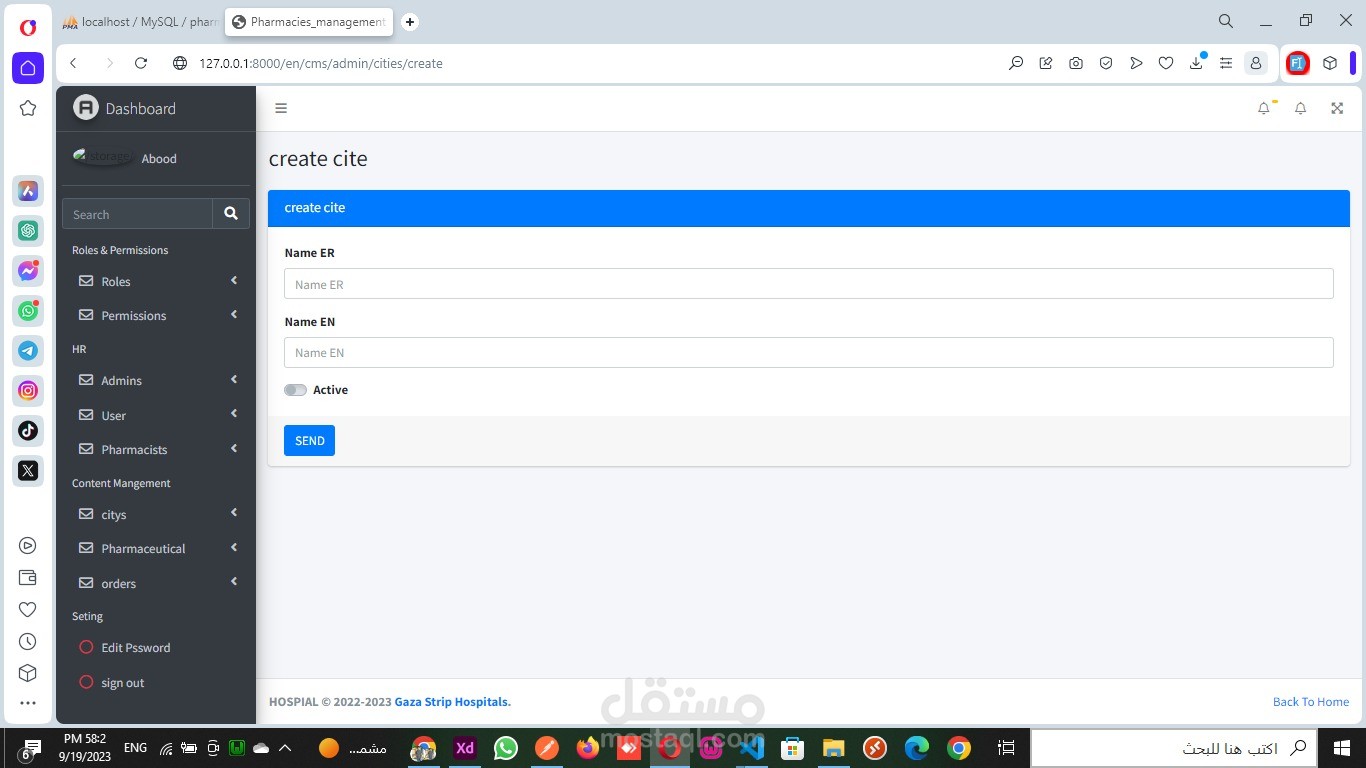Select the Pharmacies_management browser tab

click(309, 22)
